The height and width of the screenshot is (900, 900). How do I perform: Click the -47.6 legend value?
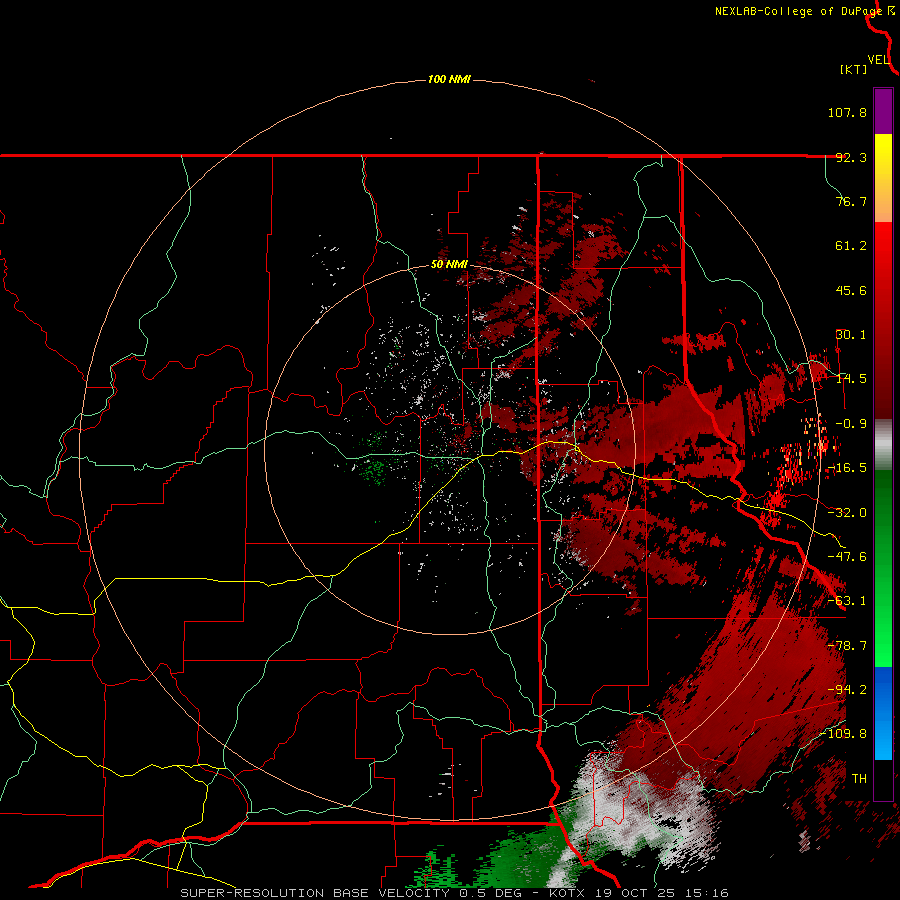[x=847, y=557]
